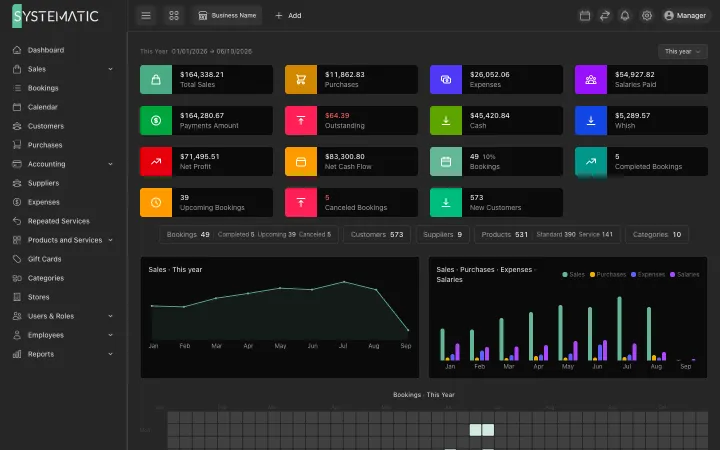
Task: Click the New Customers download icon
Action: point(446,202)
